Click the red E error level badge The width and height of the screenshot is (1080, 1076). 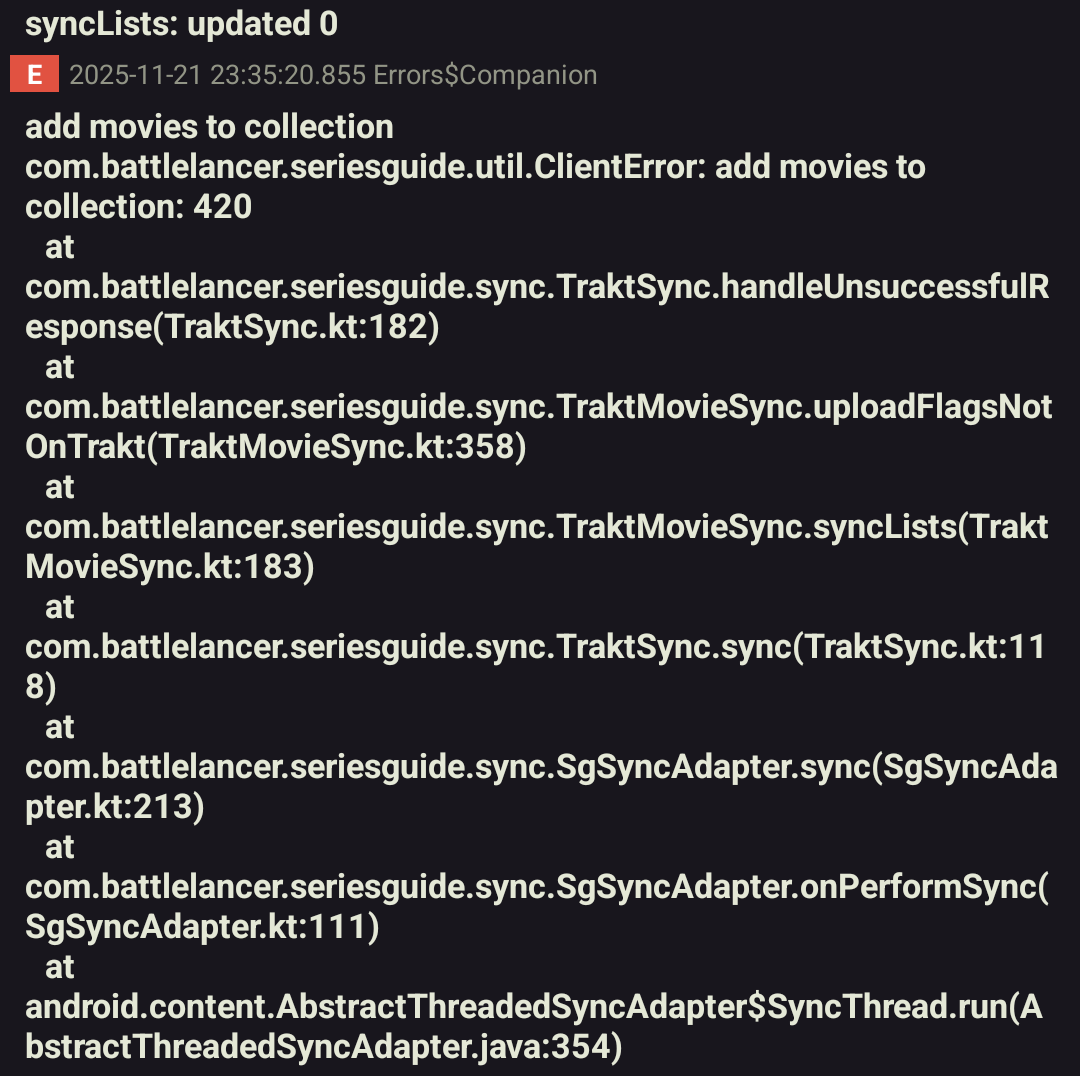[x=35, y=75]
